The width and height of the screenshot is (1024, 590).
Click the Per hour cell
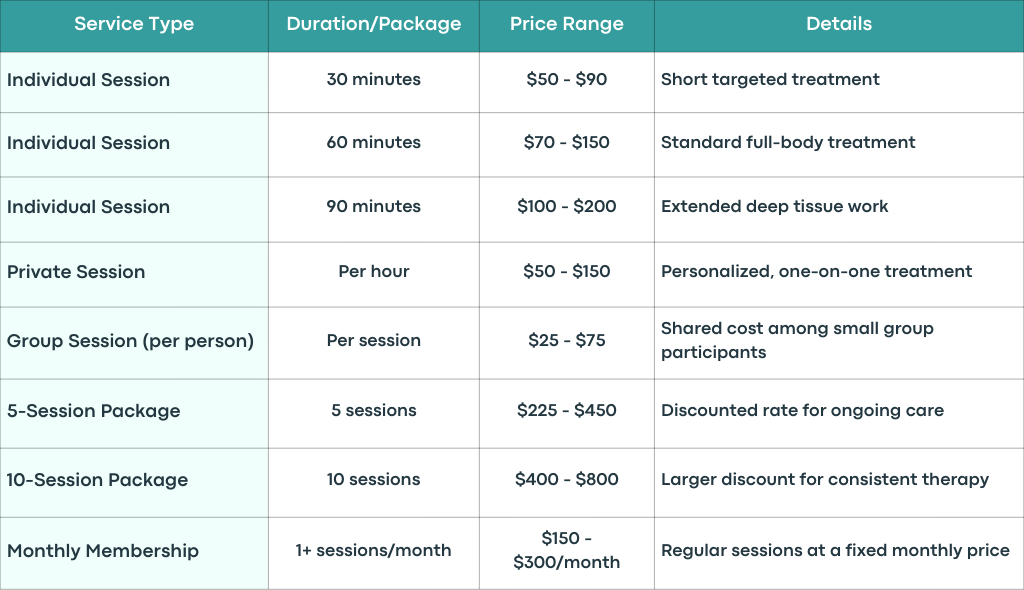click(374, 272)
